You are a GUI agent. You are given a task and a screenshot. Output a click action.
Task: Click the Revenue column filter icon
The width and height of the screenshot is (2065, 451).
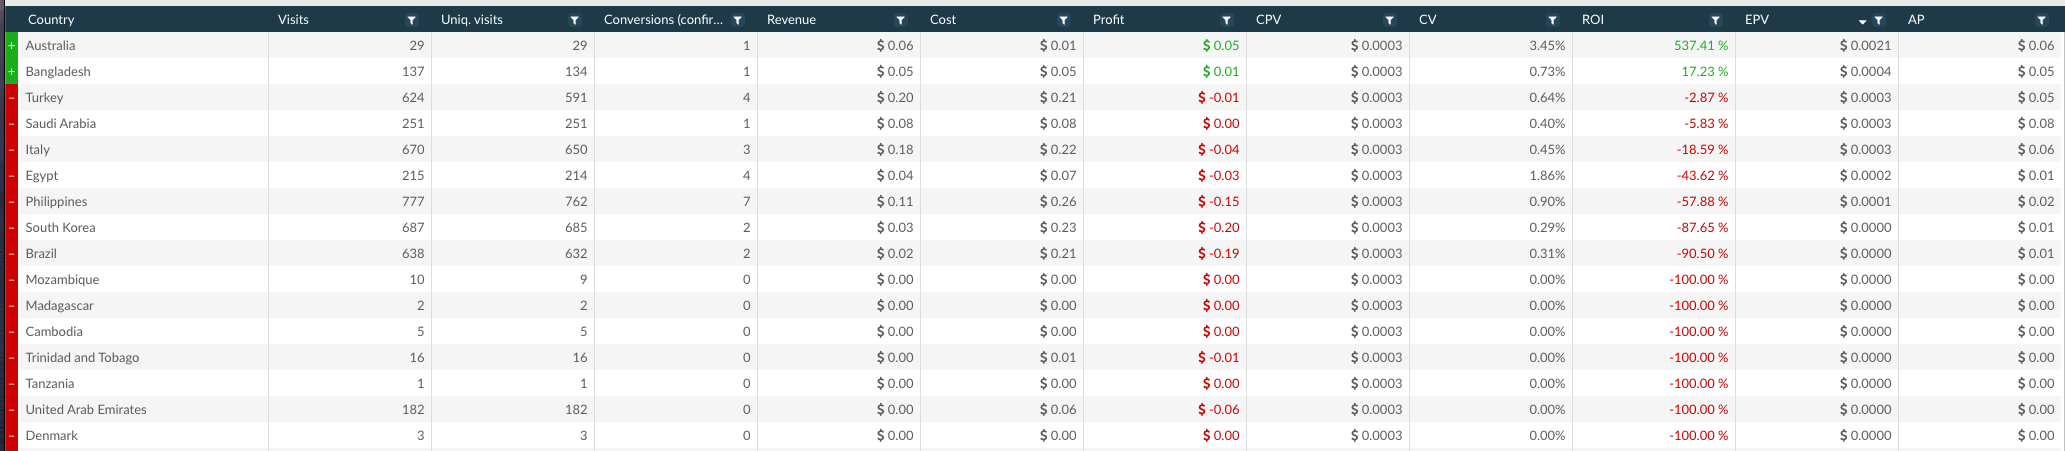[901, 20]
